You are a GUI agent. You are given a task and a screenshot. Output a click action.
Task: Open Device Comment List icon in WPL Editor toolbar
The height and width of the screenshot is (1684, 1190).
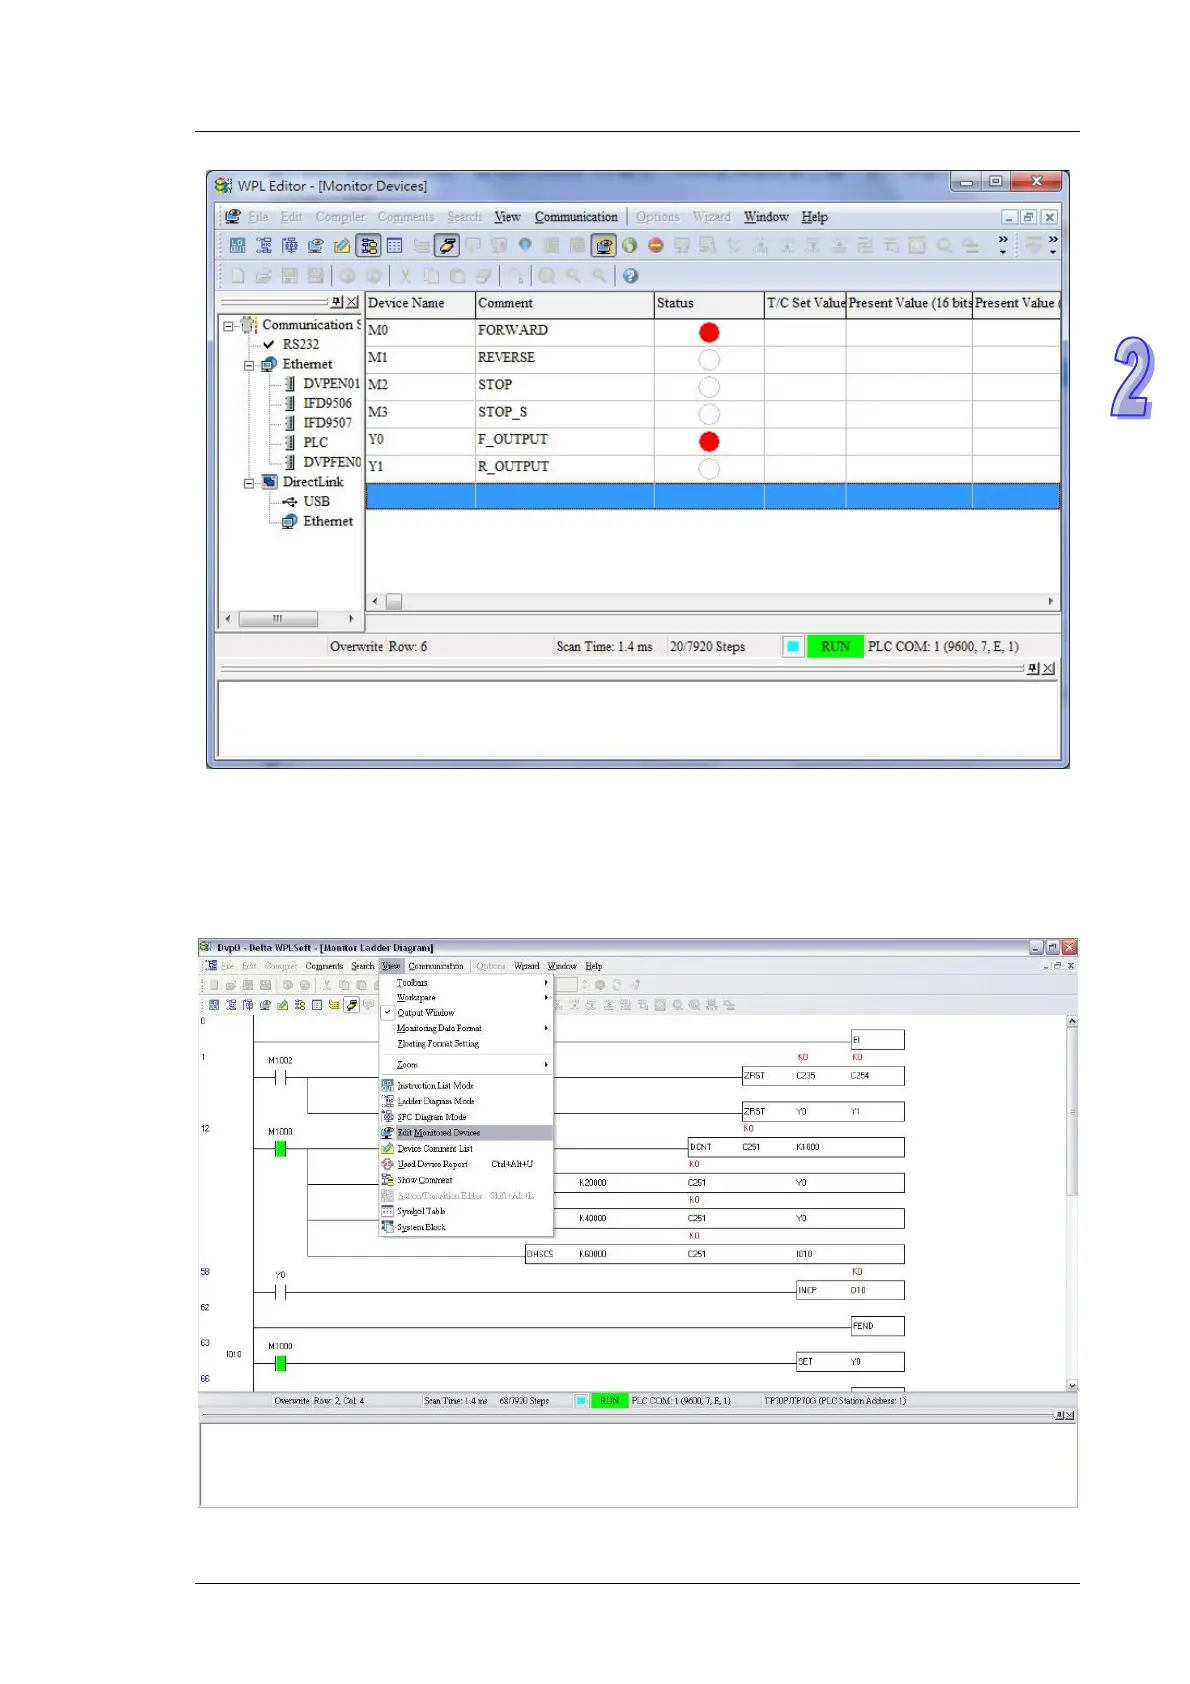coord(342,245)
